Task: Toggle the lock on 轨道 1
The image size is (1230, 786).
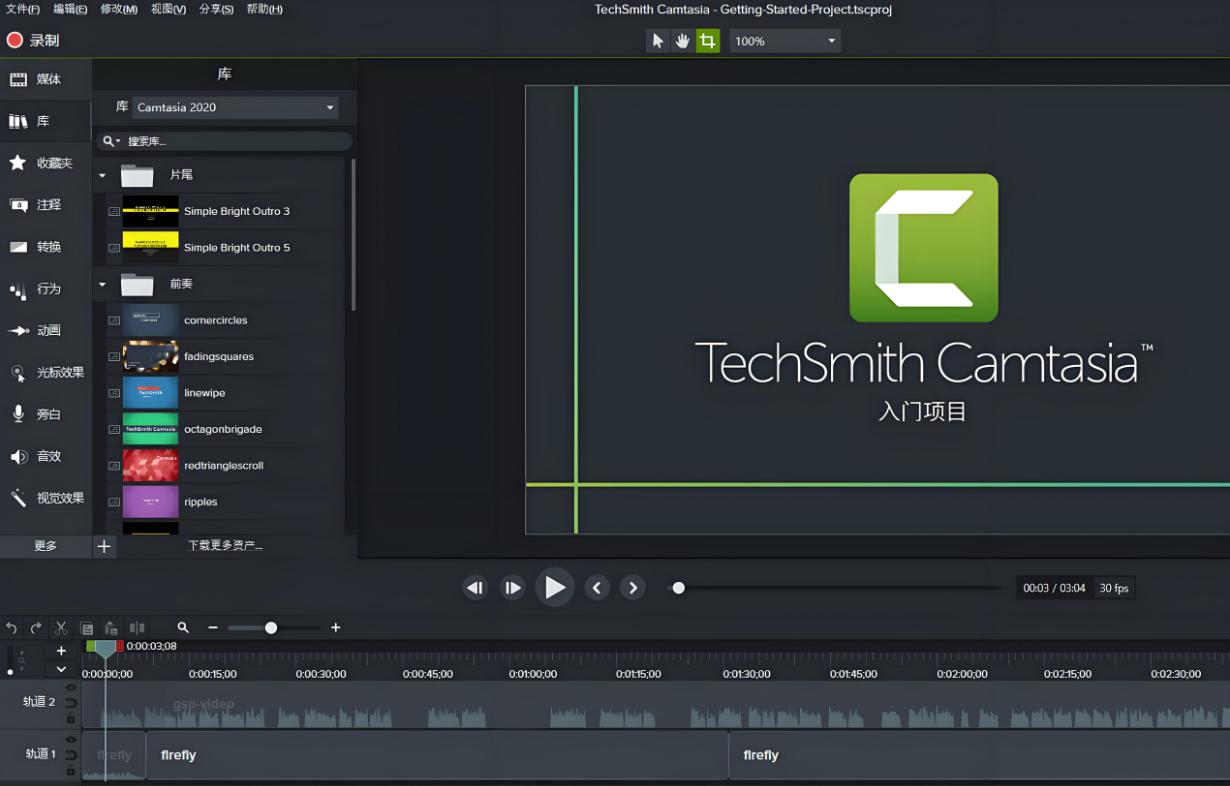Action: pyautogui.click(x=71, y=772)
